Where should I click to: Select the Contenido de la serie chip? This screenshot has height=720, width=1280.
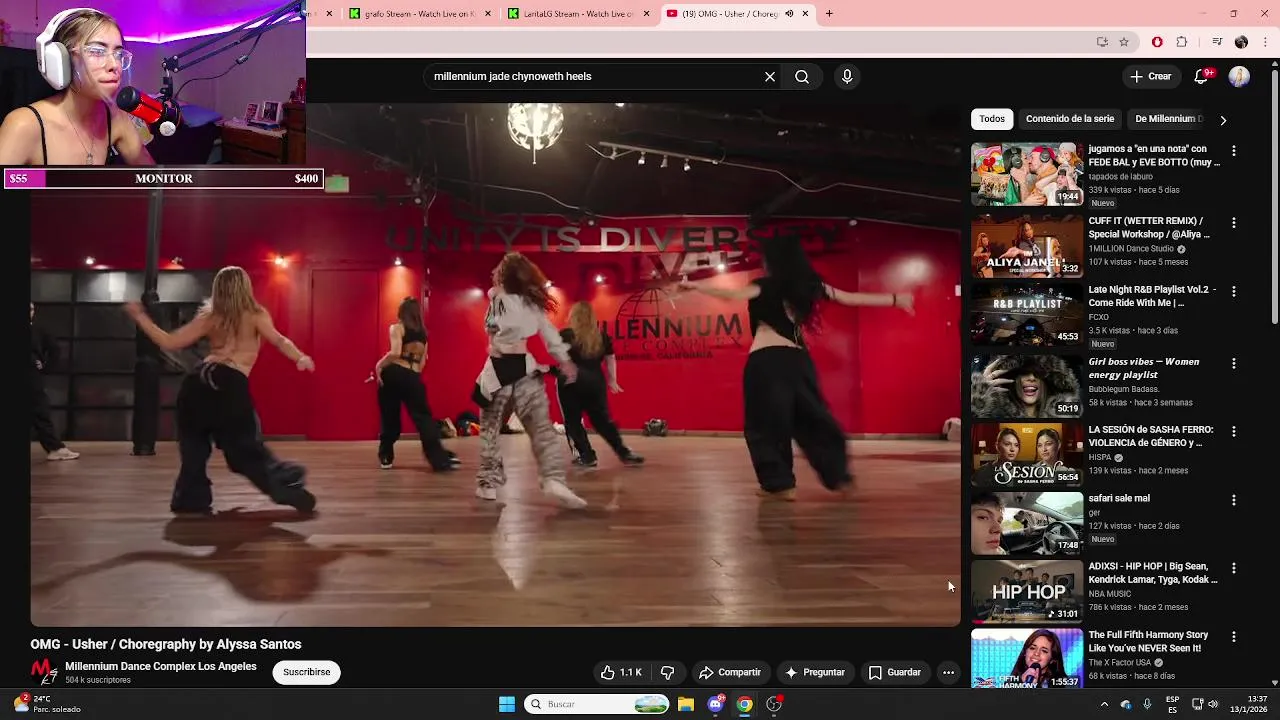pyautogui.click(x=1069, y=119)
